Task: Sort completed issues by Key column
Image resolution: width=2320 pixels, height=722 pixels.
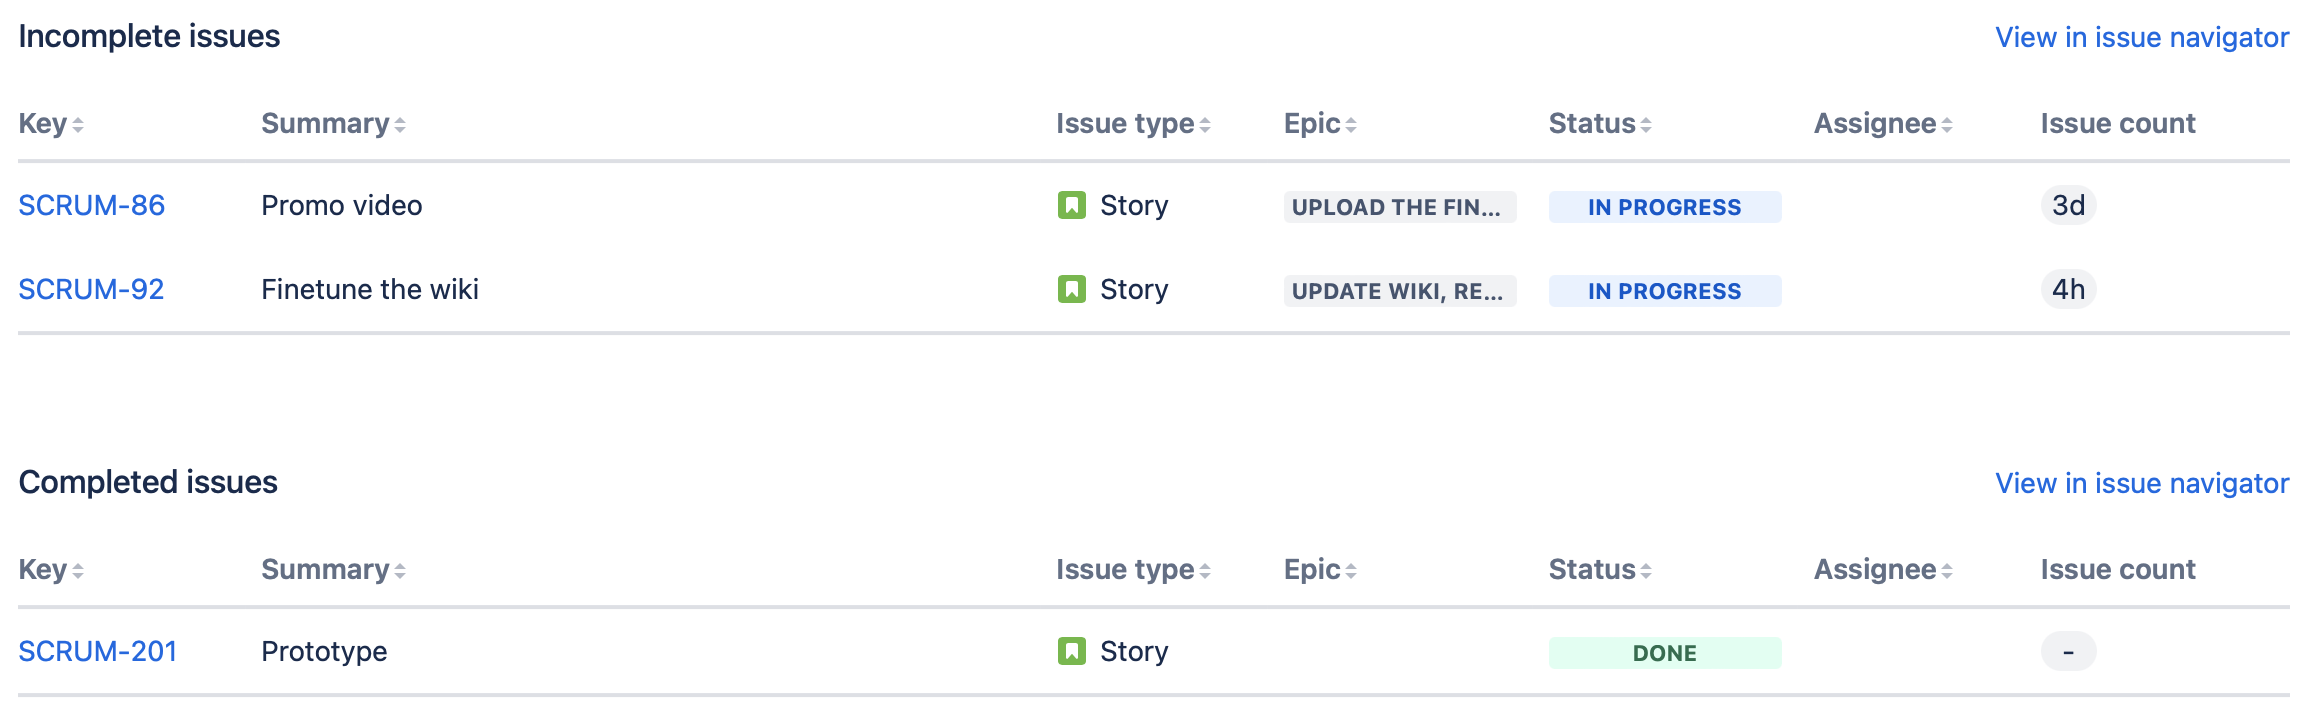Action: (x=51, y=570)
